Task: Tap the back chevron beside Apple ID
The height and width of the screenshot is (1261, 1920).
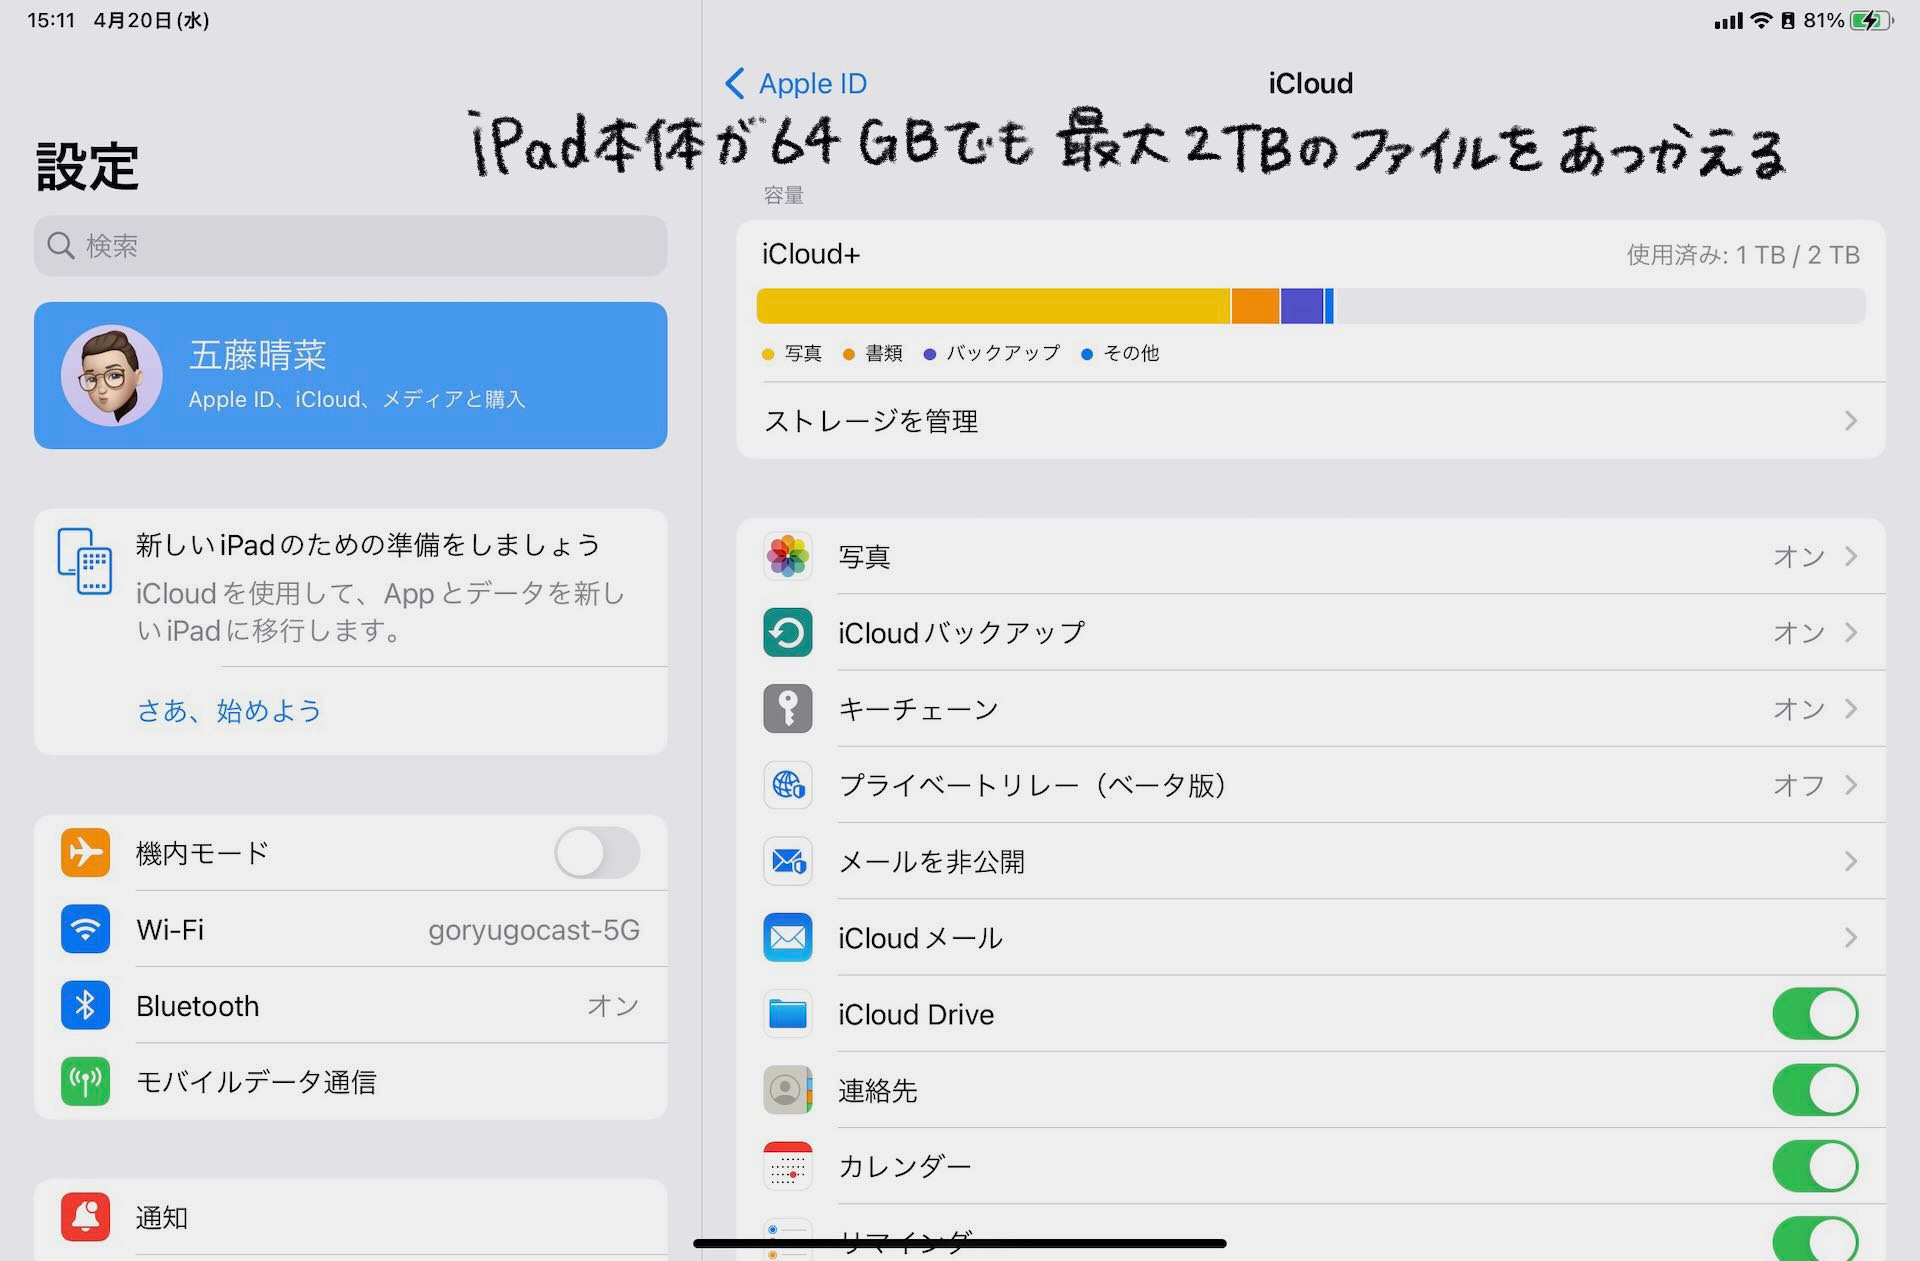Action: (735, 83)
